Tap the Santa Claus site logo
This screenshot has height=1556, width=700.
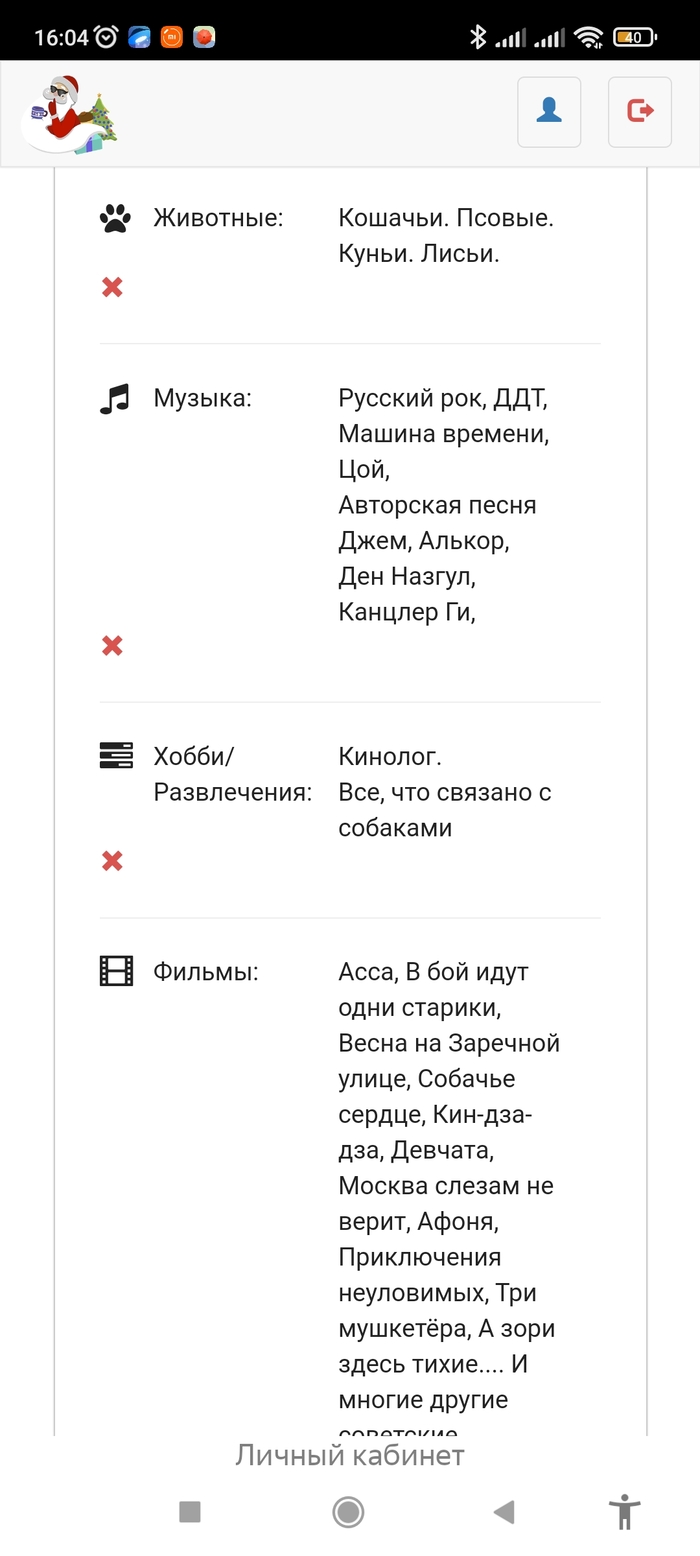[70, 114]
